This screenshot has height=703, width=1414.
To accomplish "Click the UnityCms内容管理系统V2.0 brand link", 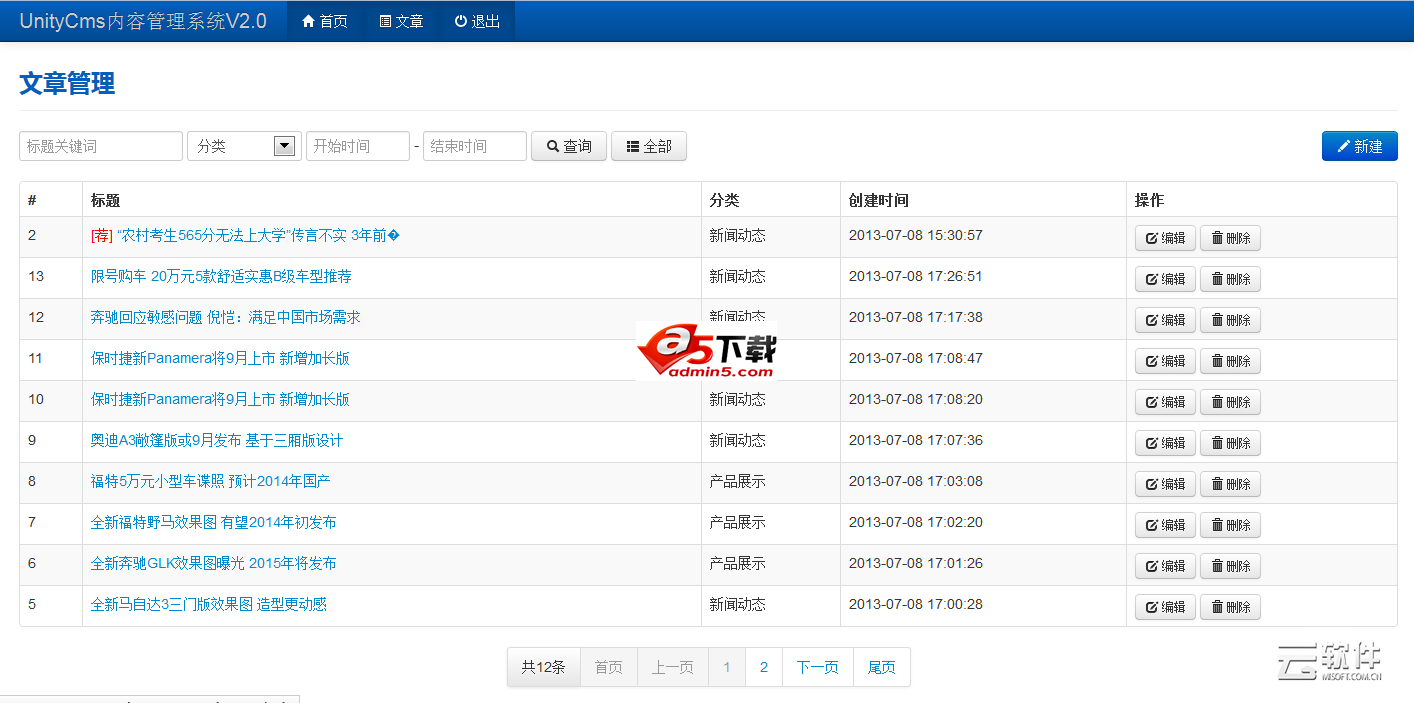I will 143,21.
